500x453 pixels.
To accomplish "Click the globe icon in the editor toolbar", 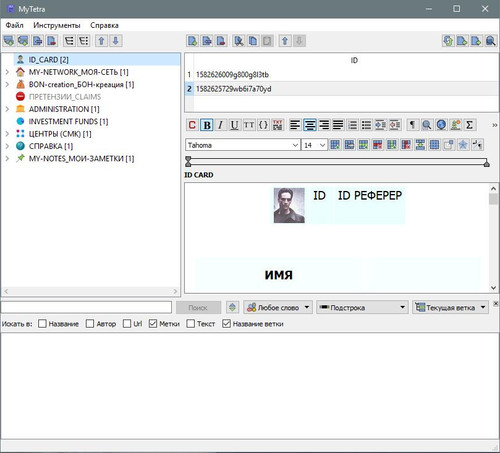I will tap(441, 125).
